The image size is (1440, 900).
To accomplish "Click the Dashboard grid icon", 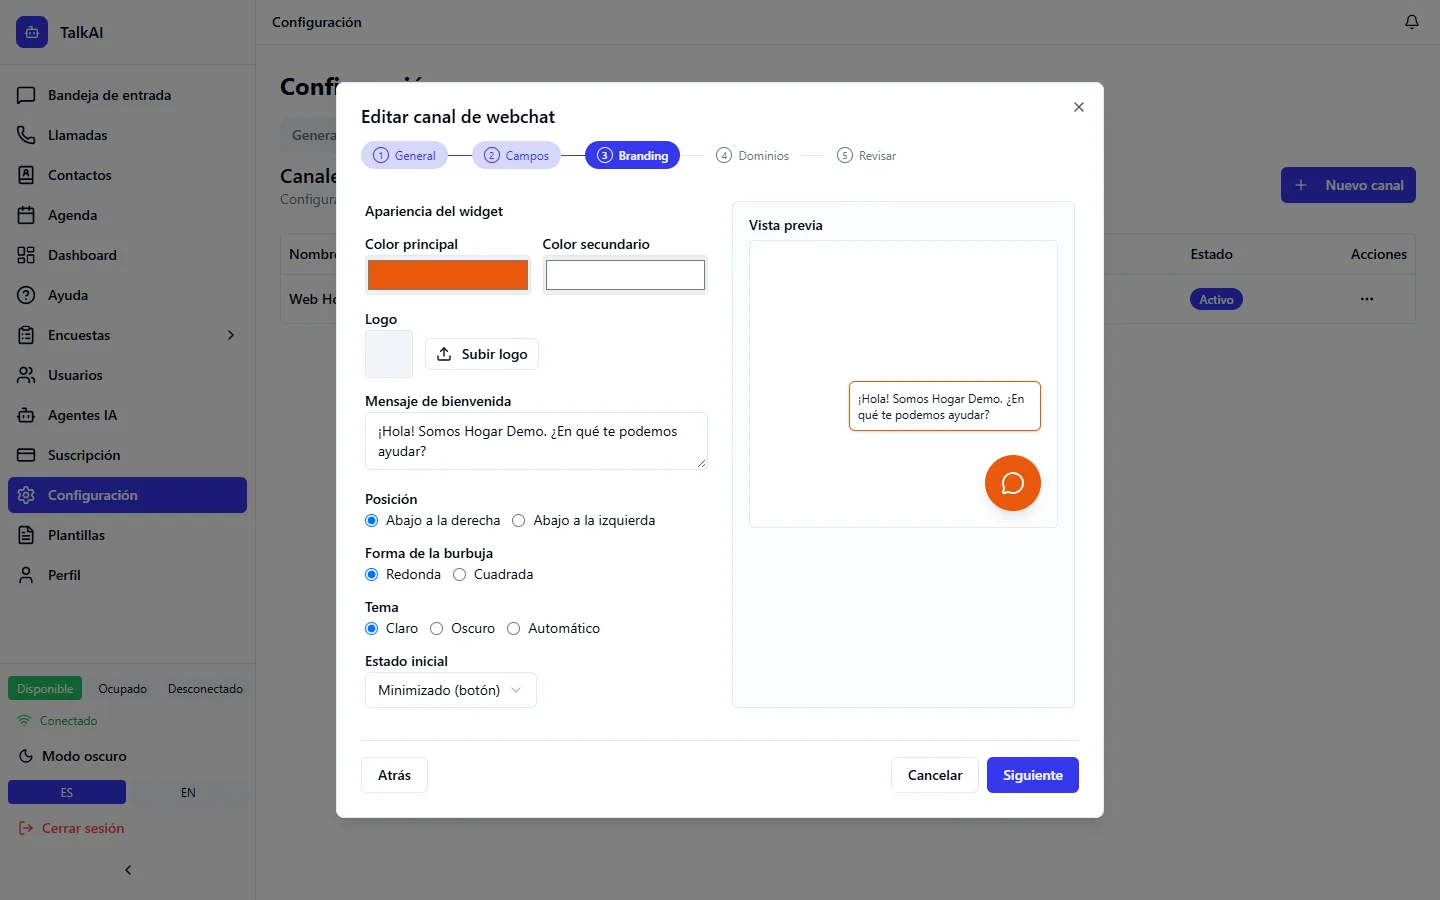I will [26, 255].
